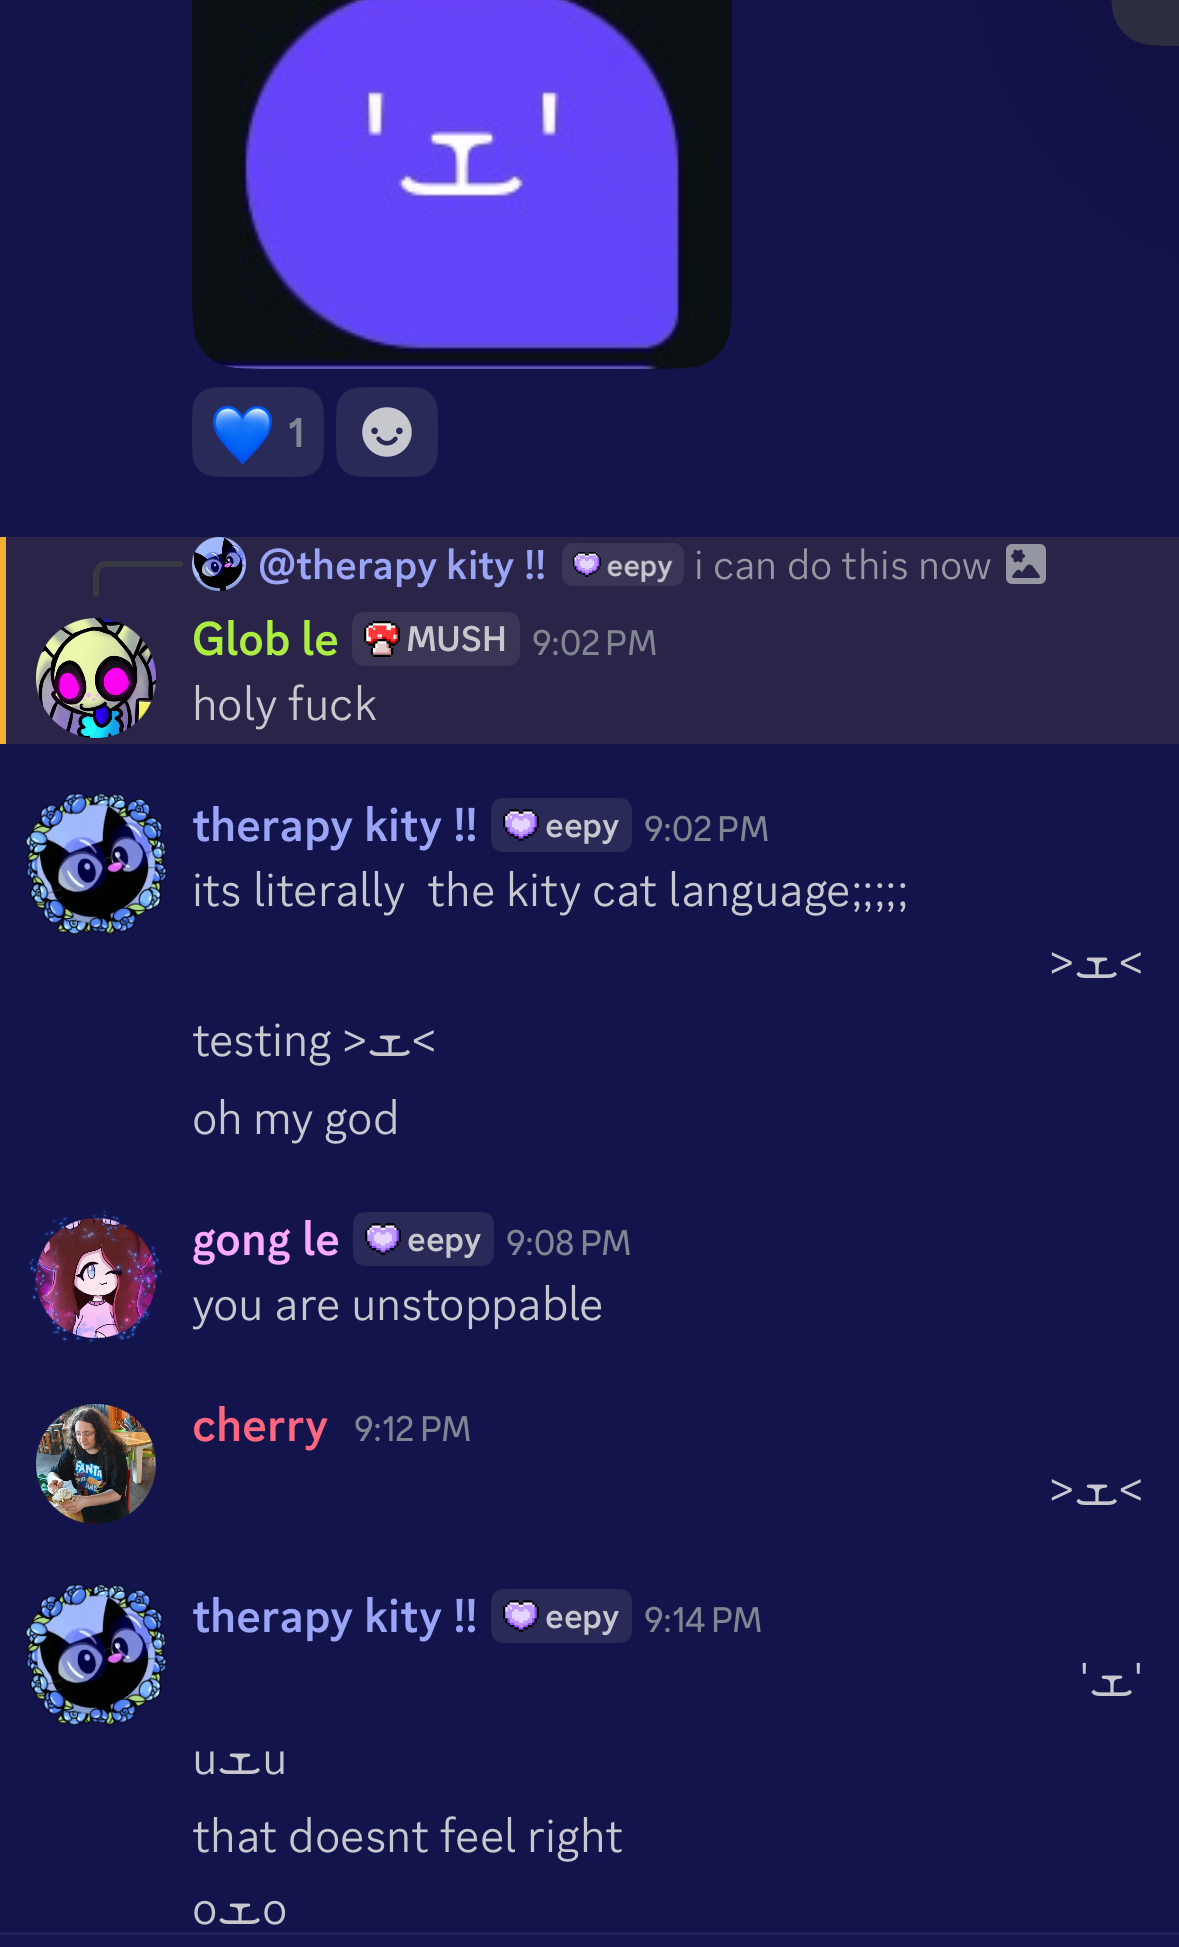The height and width of the screenshot is (1947, 1179).
Task: Jump to replied message "i can do this now"
Action: pyautogui.click(x=842, y=566)
